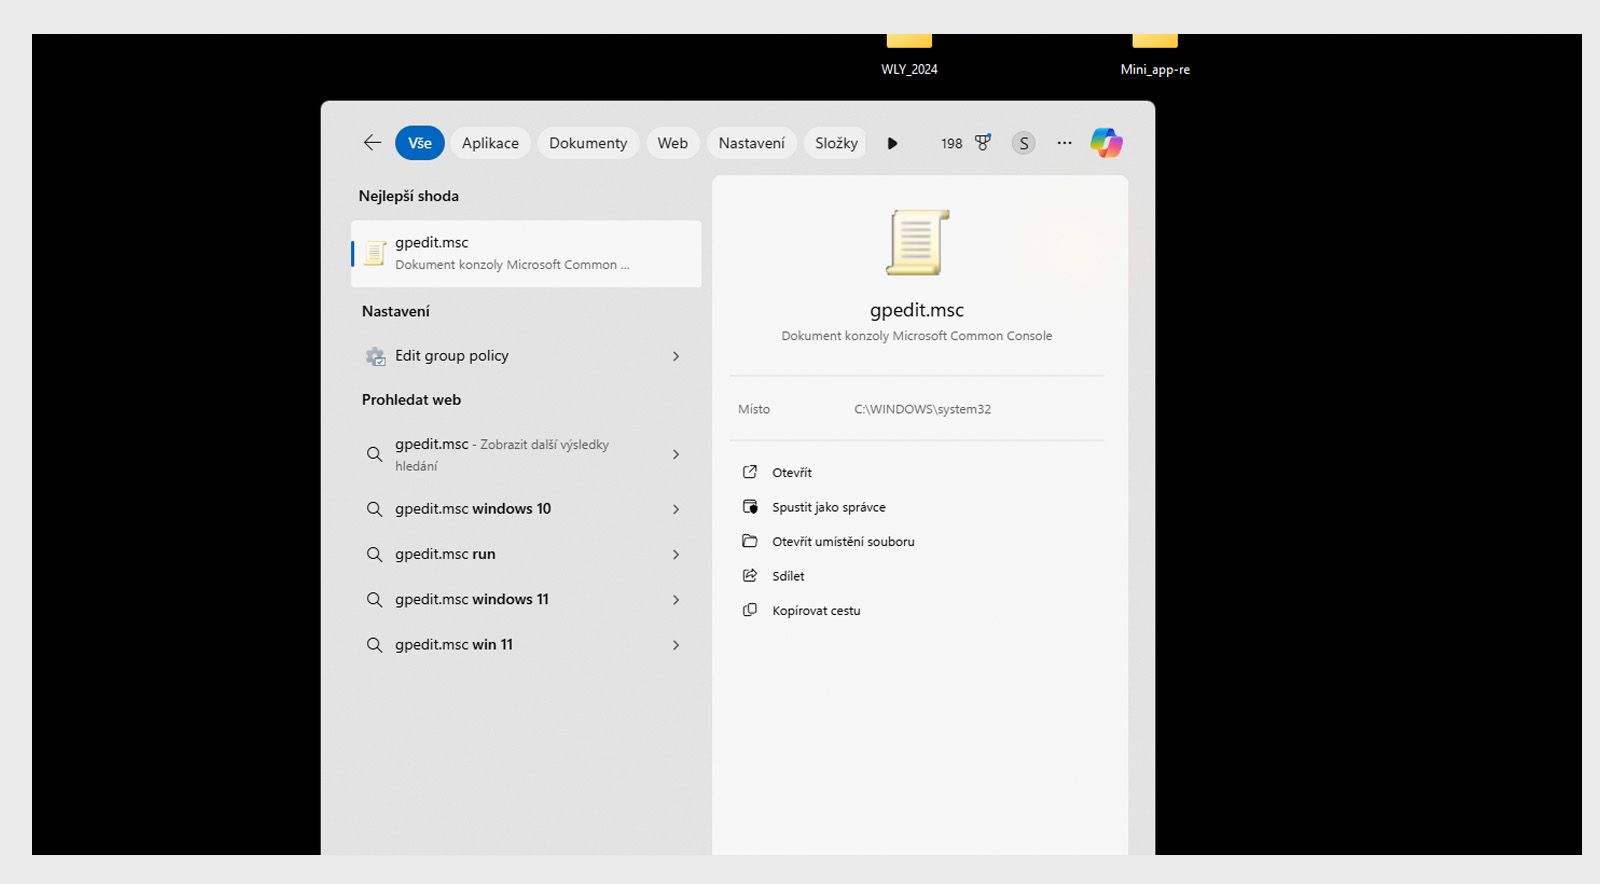Screen dimensions: 1600x884
Task: Click the 198 rewards points count
Action: (x=951, y=144)
